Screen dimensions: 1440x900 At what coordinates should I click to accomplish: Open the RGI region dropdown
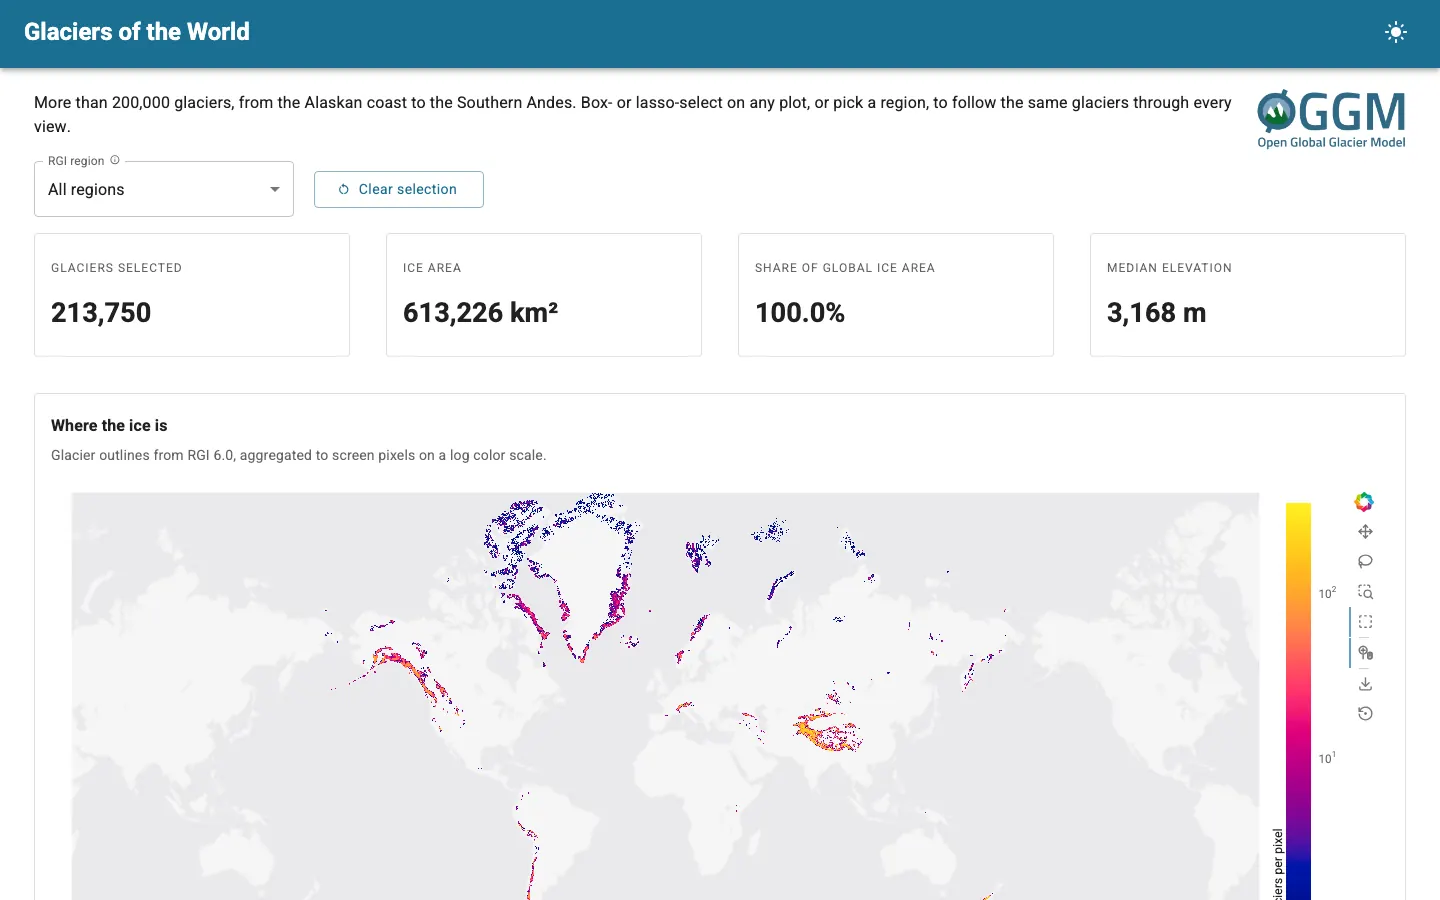coord(164,189)
